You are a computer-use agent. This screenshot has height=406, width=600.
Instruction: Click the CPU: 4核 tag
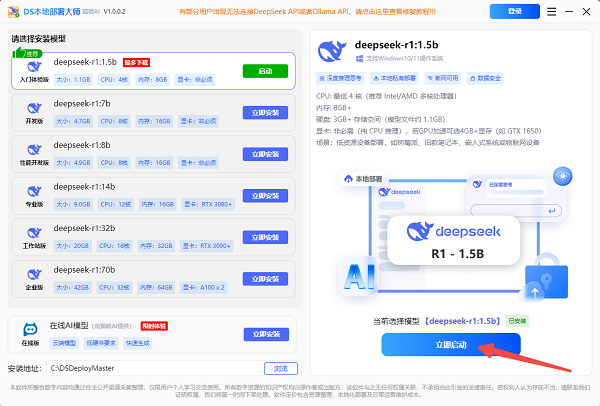pos(114,80)
